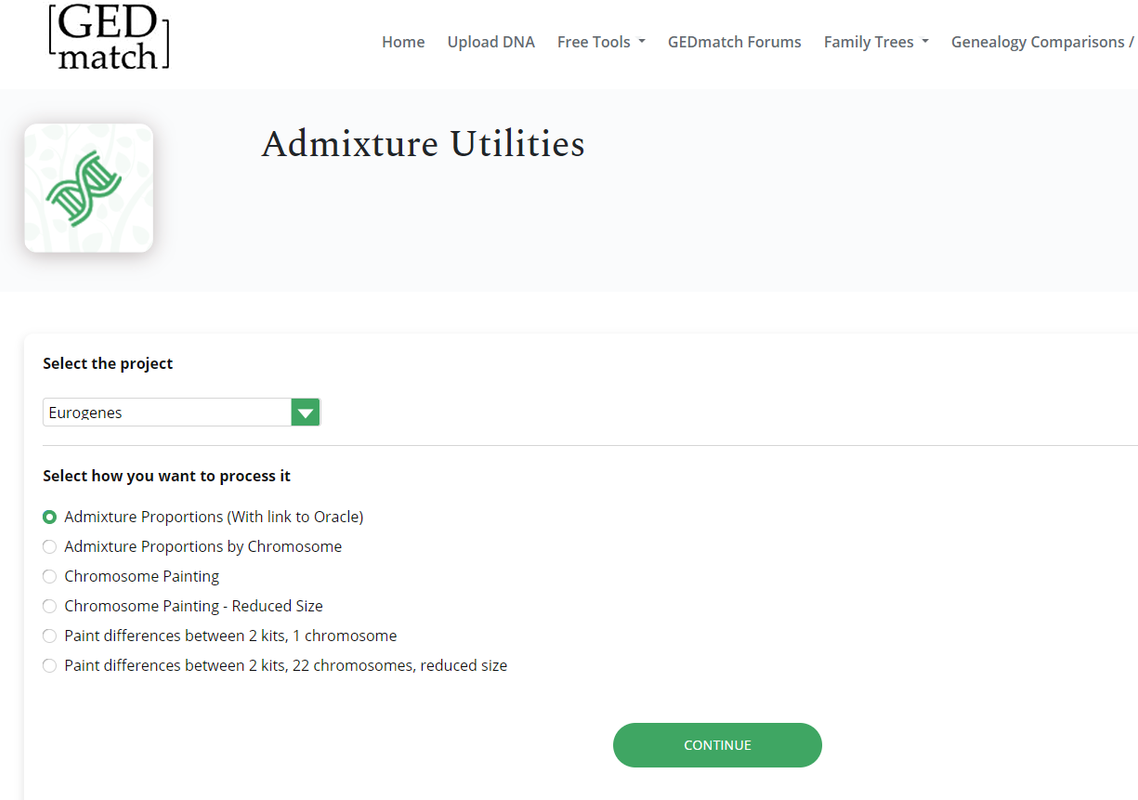
Task: Click the green project dropdown arrow
Action: pyautogui.click(x=306, y=412)
